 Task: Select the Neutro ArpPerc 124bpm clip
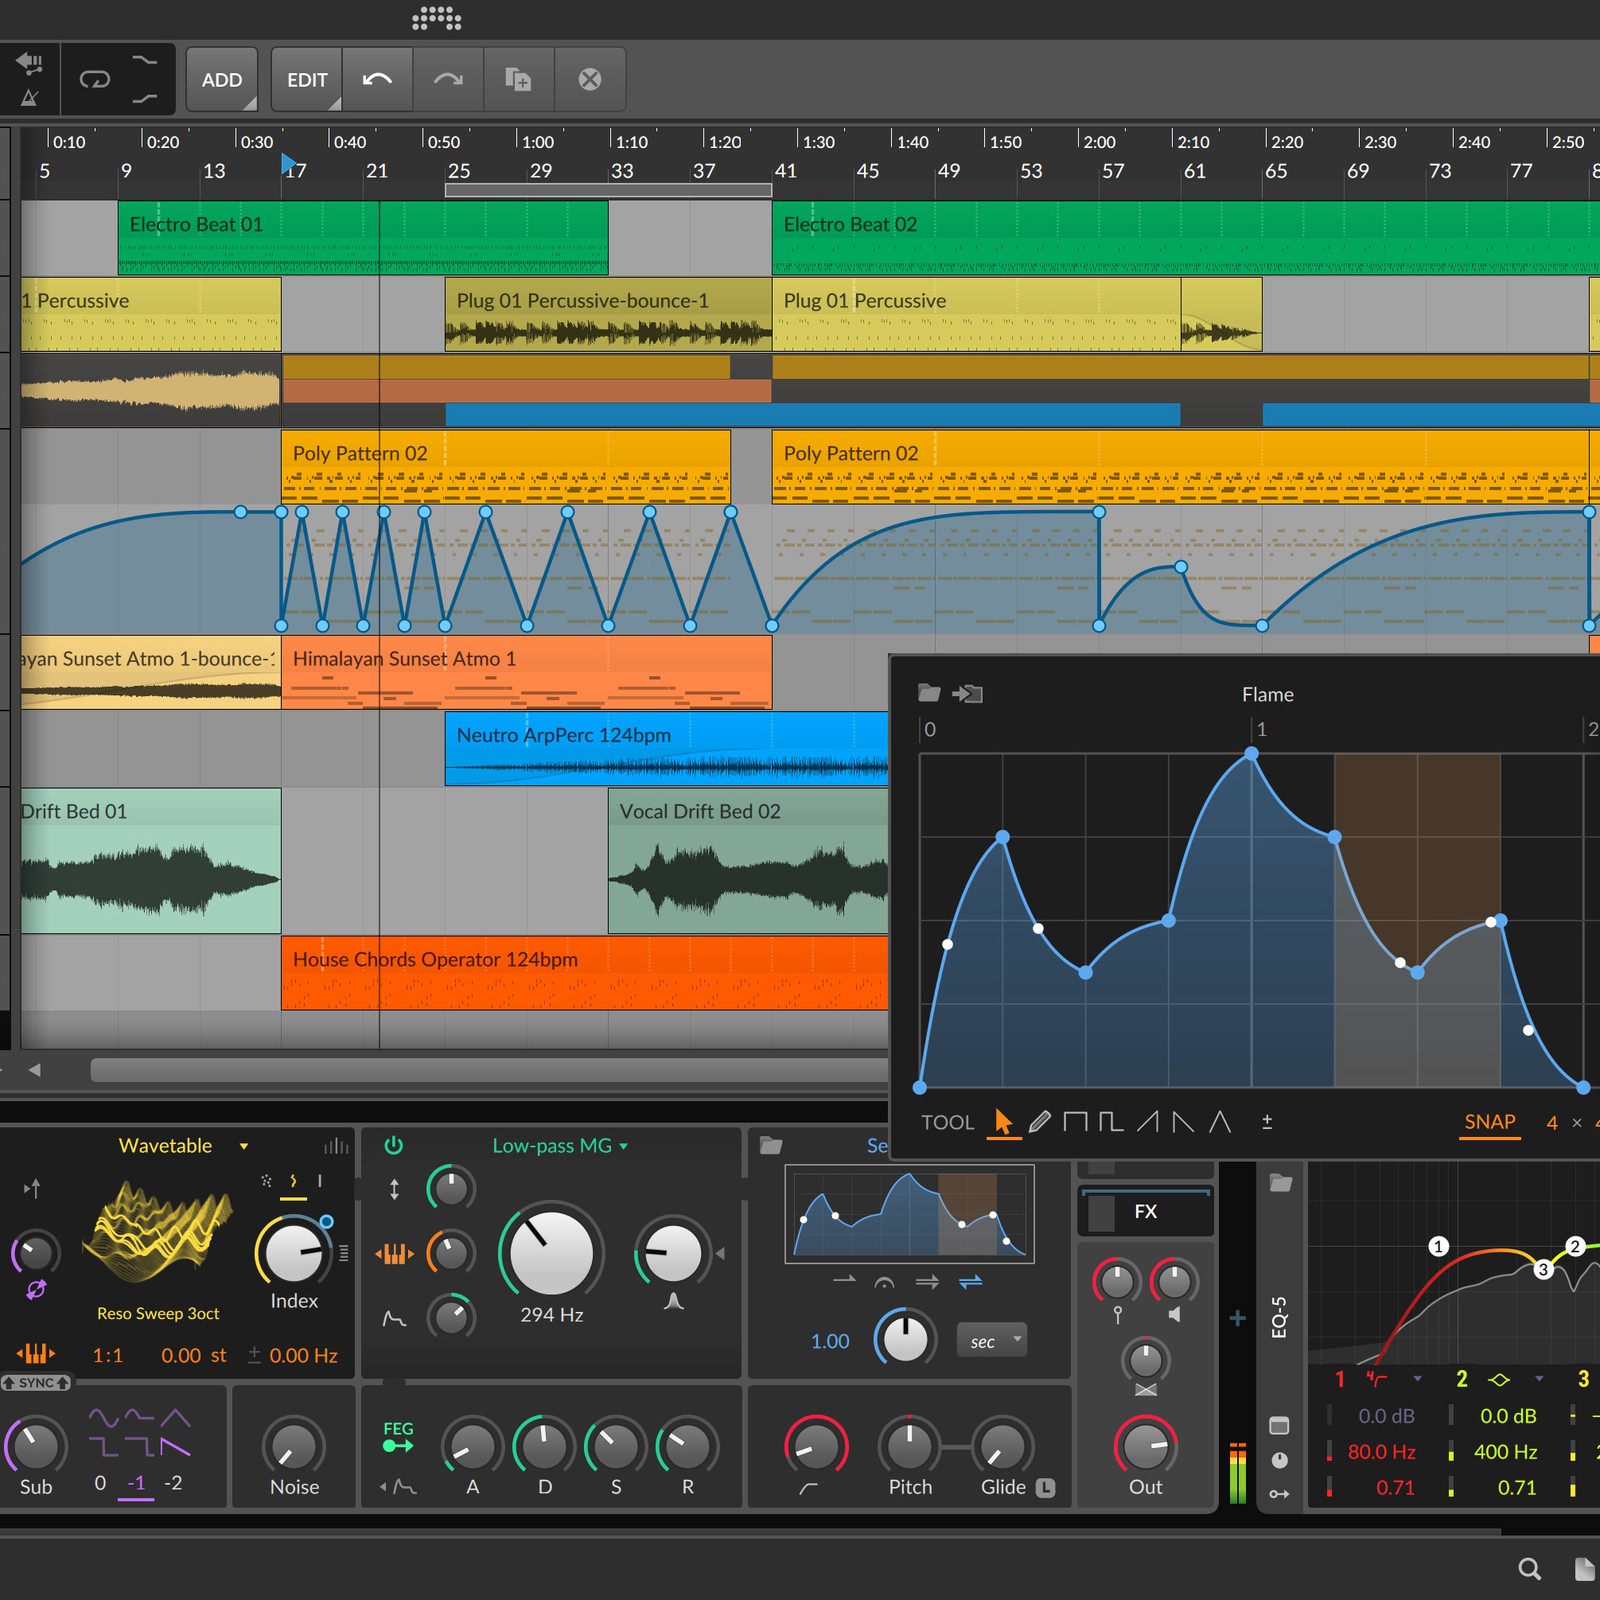[667, 748]
